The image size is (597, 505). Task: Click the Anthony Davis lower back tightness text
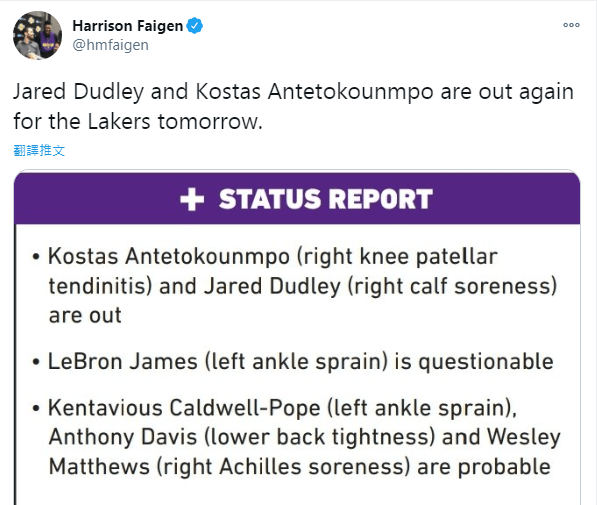pos(242,437)
